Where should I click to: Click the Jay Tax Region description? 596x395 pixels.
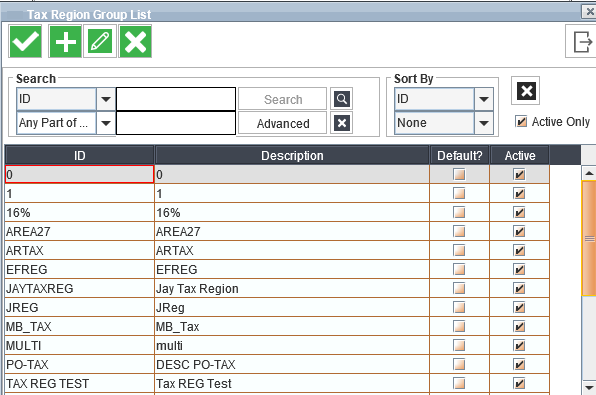(x=292, y=288)
